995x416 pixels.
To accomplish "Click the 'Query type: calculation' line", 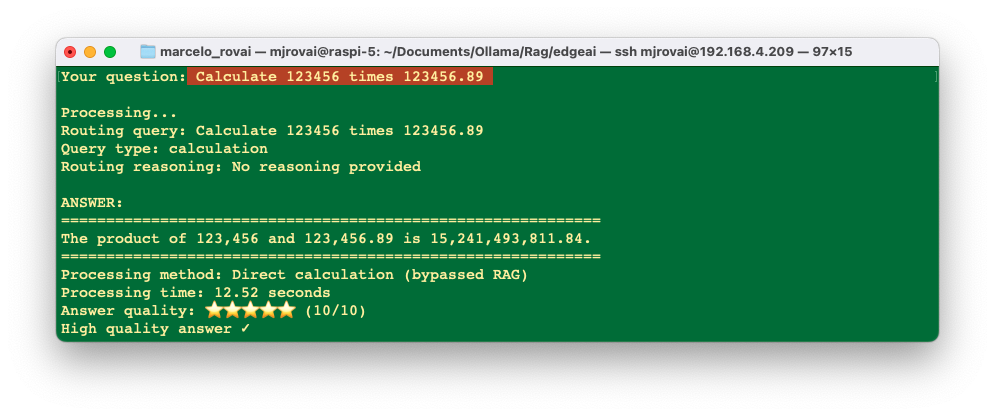I will tap(164, 148).
